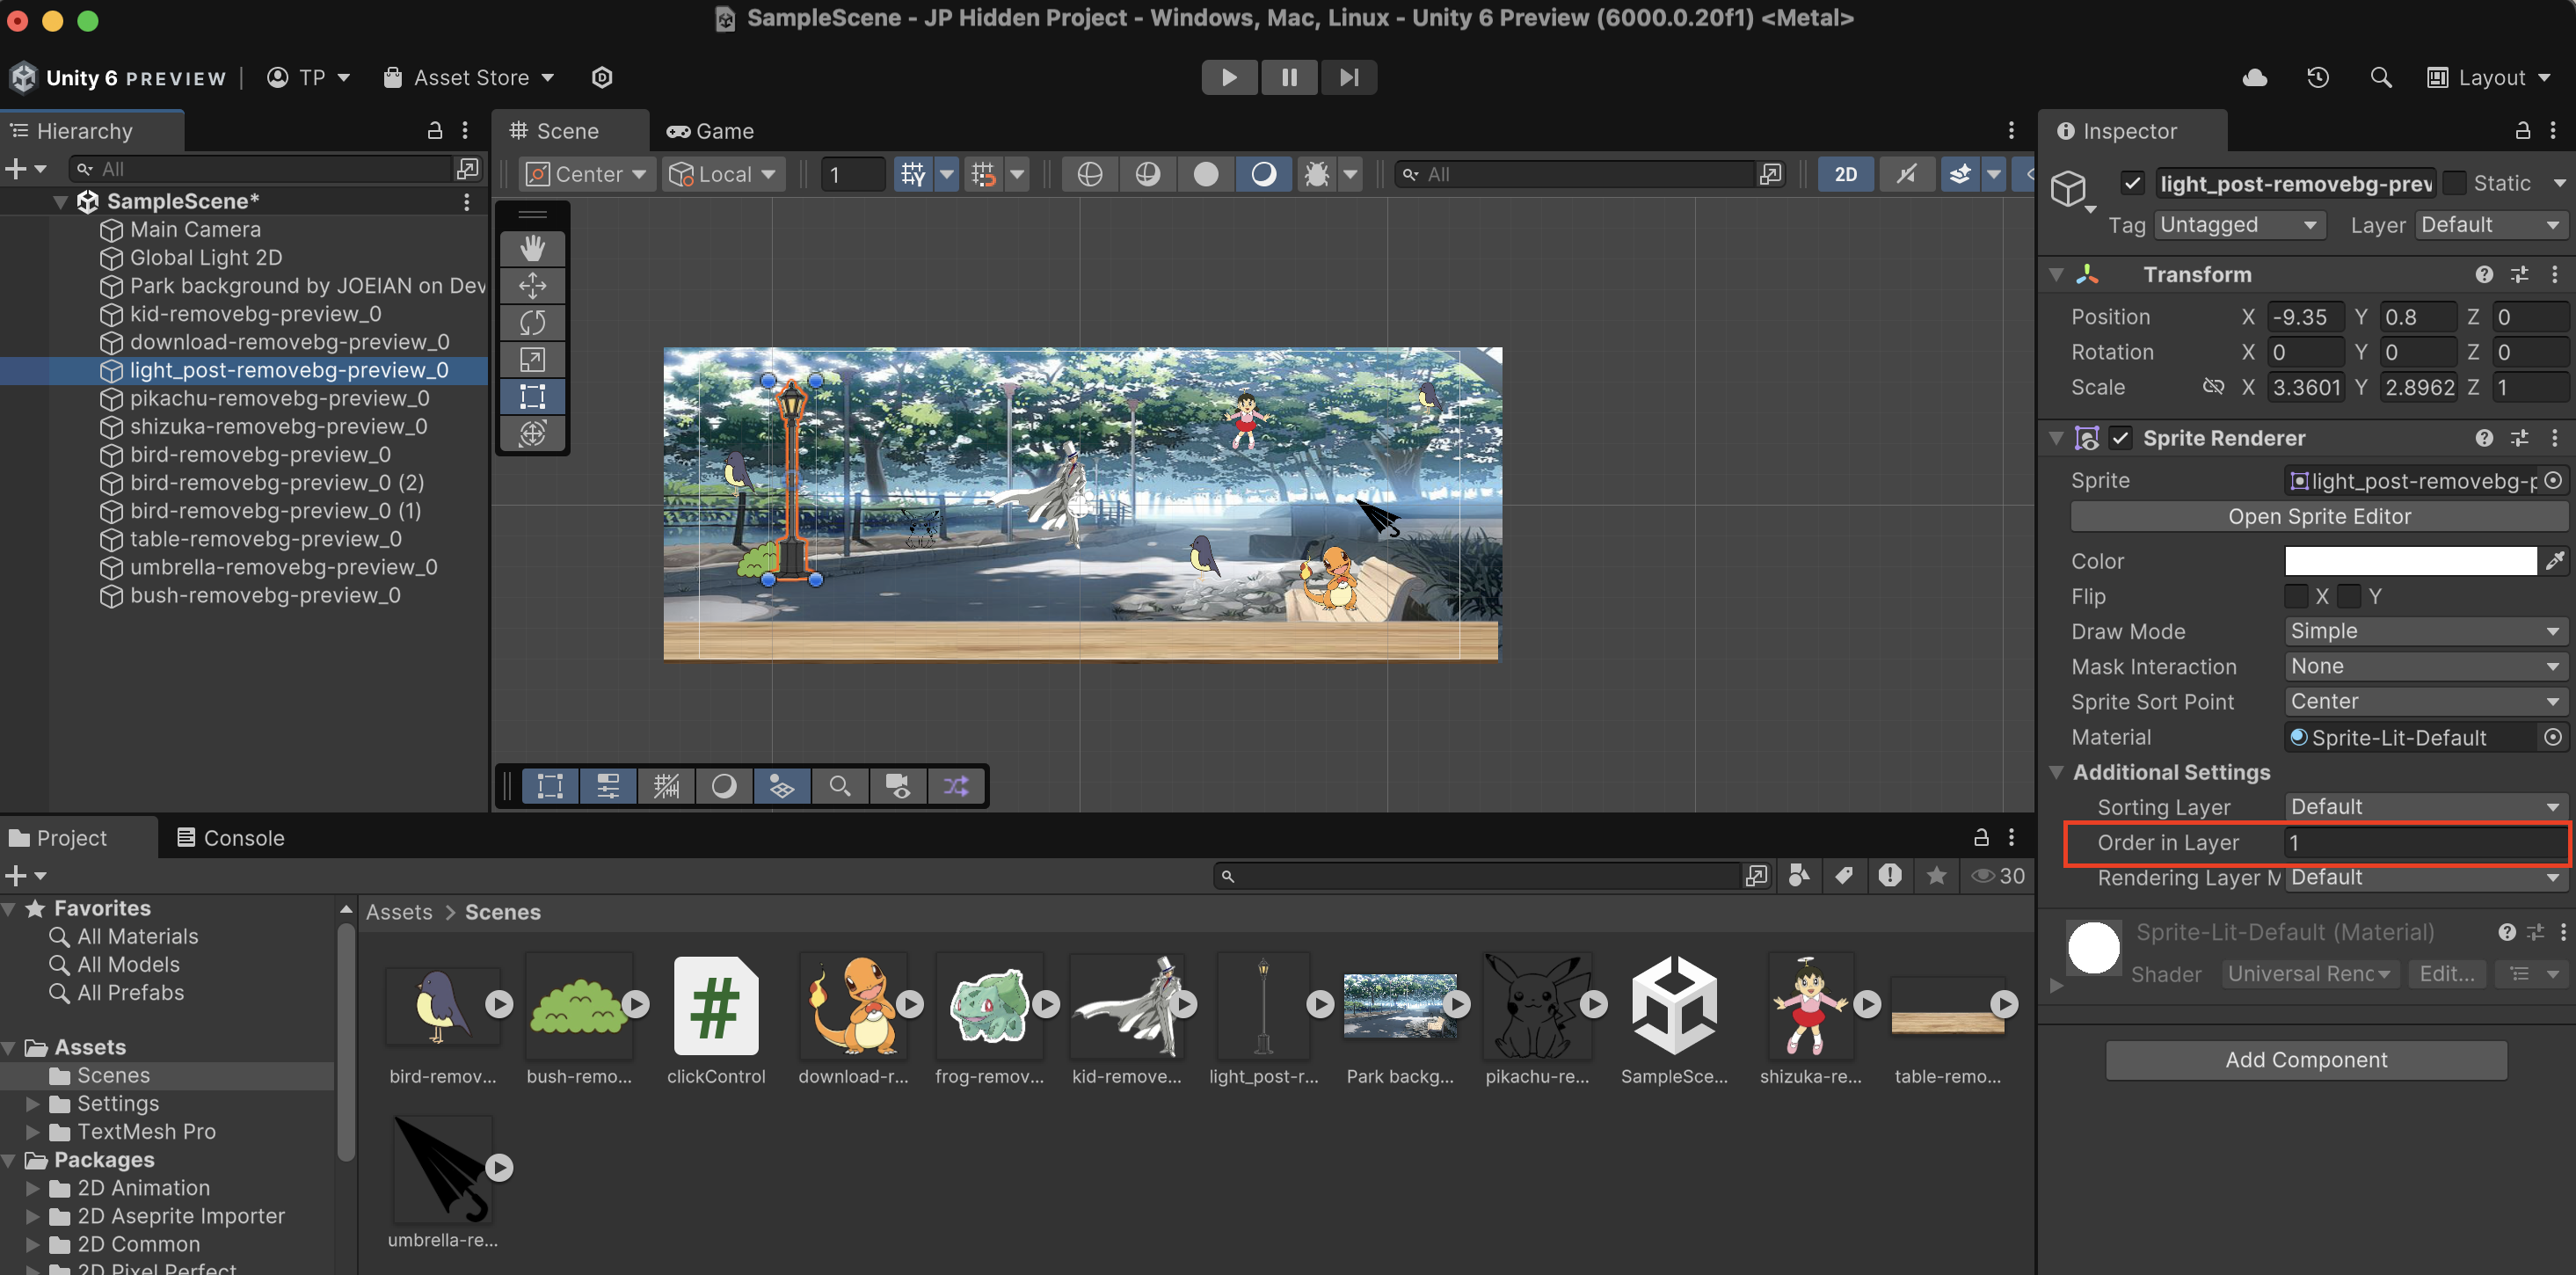This screenshot has width=2576, height=1275.
Task: Open the TP account menu
Action: tap(308, 77)
